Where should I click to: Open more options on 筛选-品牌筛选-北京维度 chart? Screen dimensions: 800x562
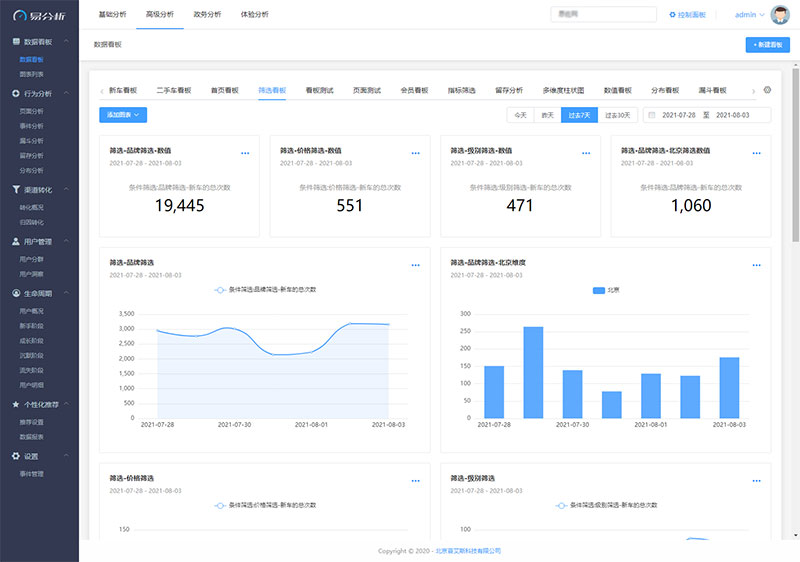(x=756, y=265)
